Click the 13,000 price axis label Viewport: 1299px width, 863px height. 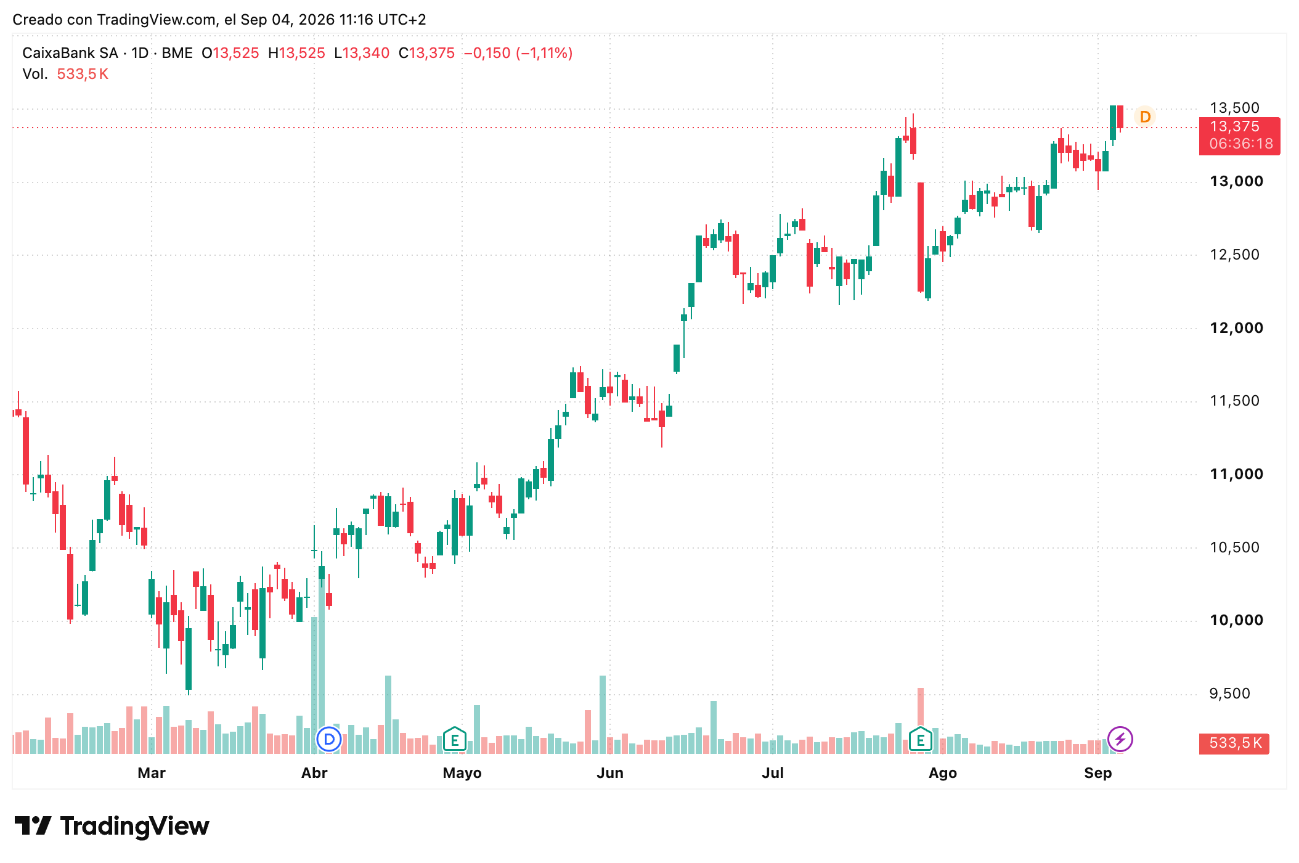point(1235,181)
